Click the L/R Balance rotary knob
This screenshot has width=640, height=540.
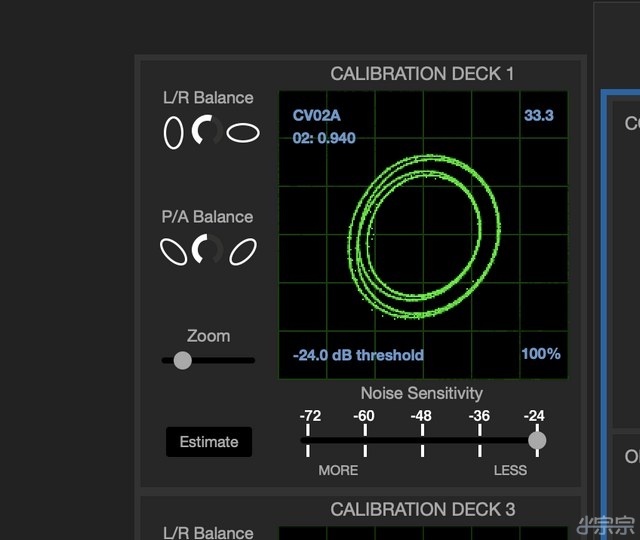[x=207, y=131]
